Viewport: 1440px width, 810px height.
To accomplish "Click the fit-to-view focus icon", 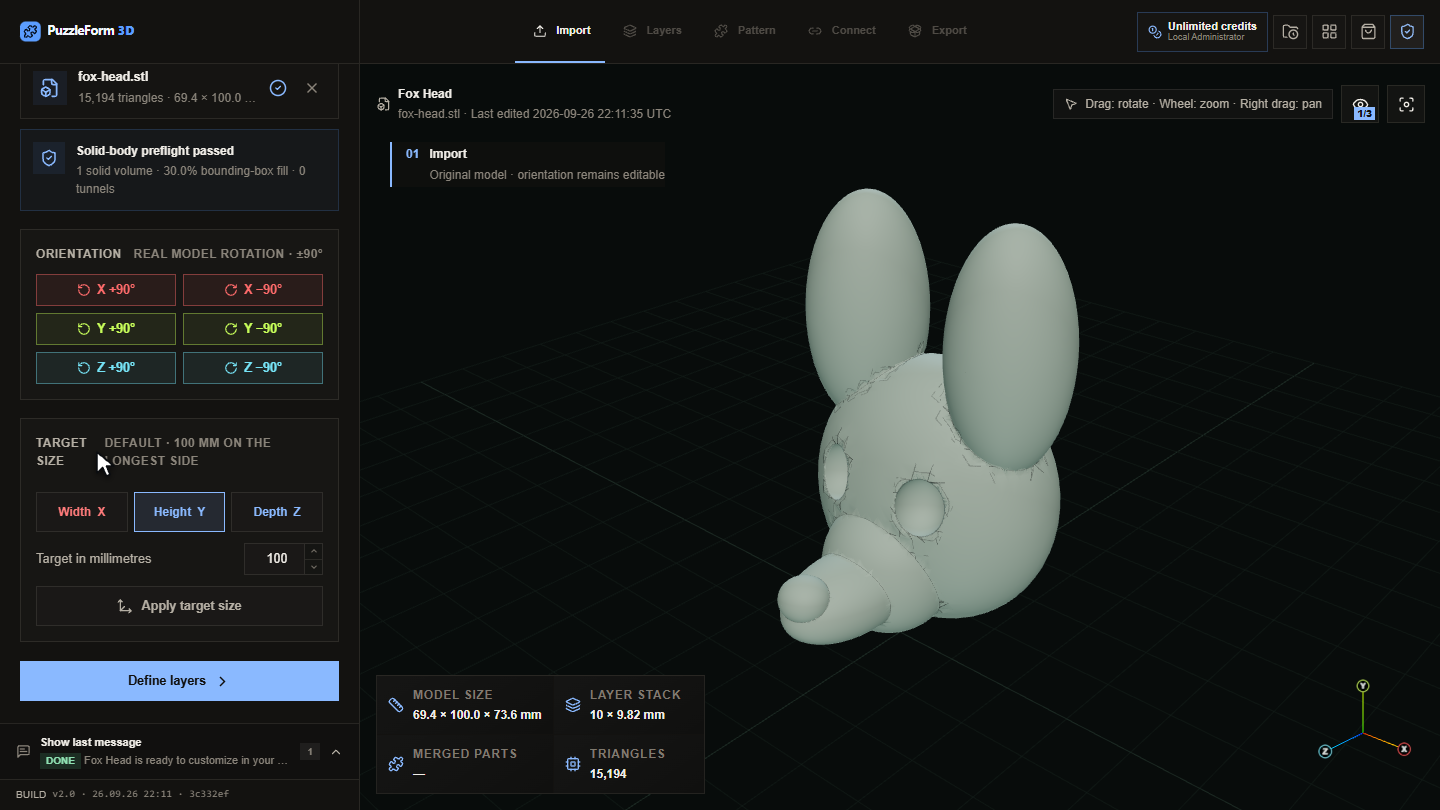I will coord(1406,104).
